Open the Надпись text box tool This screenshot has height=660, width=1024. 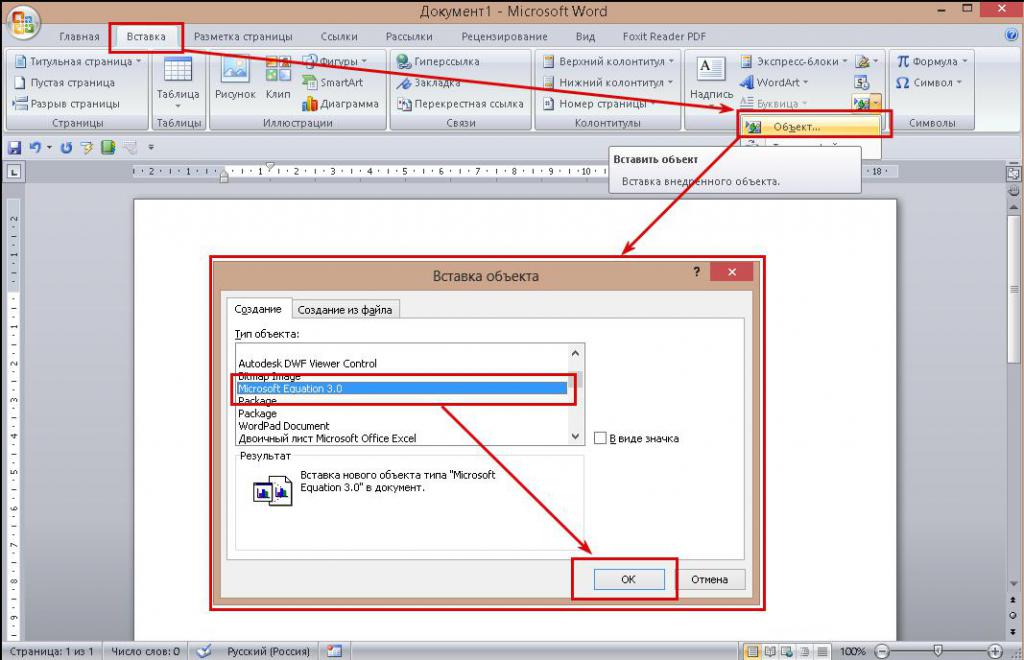[711, 78]
